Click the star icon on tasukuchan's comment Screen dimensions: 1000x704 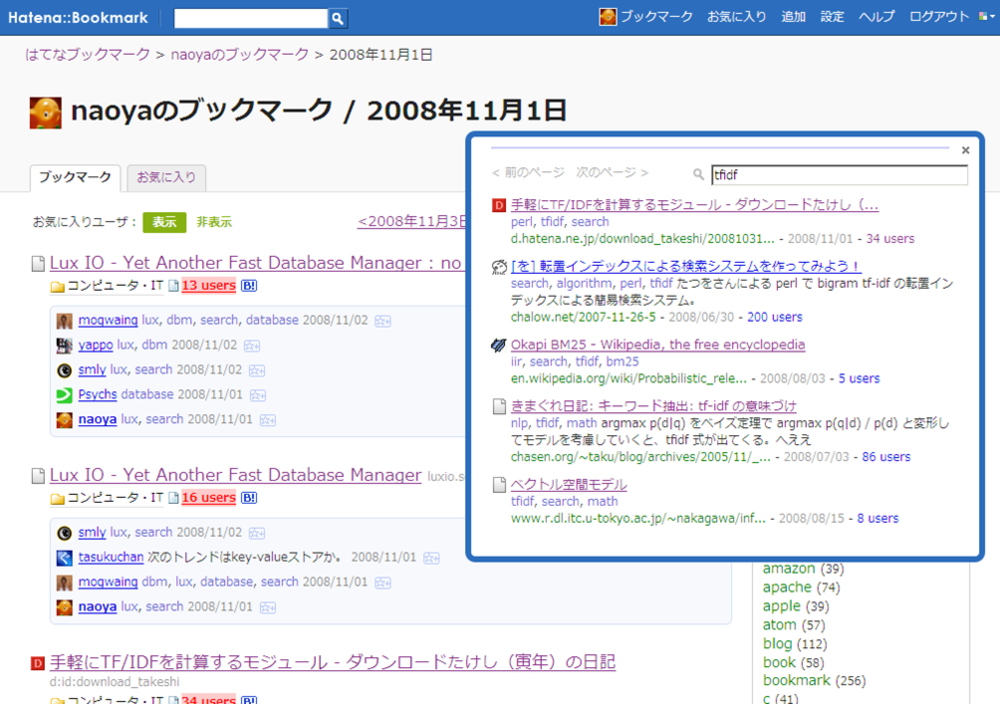click(432, 559)
